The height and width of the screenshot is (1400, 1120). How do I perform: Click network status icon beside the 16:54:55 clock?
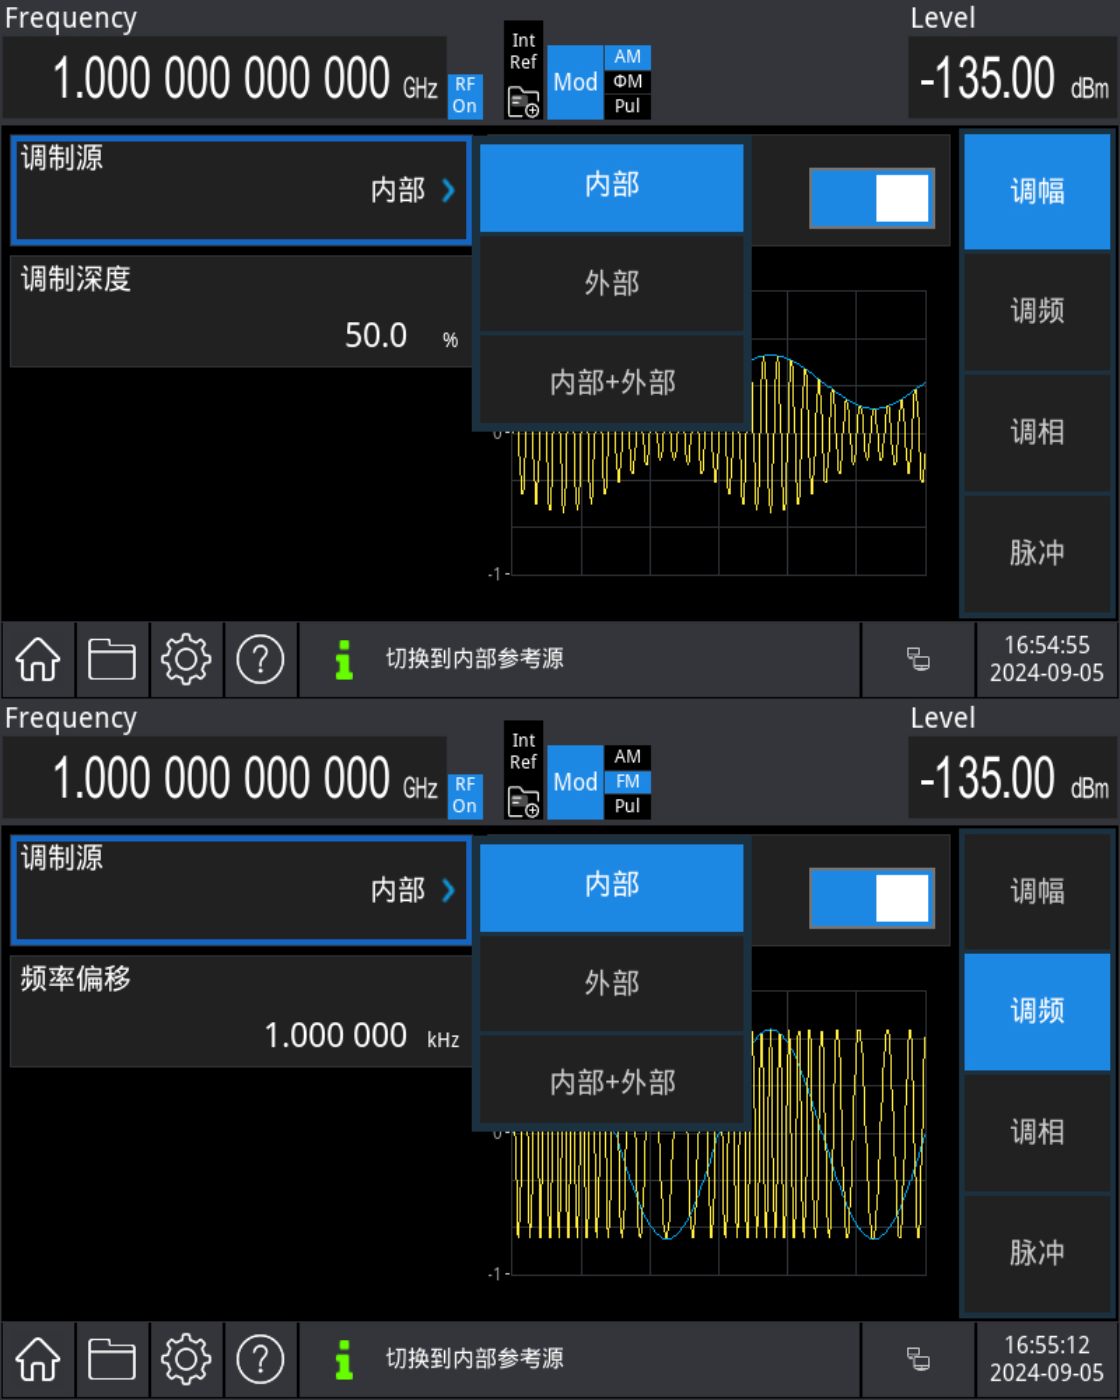pos(918,659)
